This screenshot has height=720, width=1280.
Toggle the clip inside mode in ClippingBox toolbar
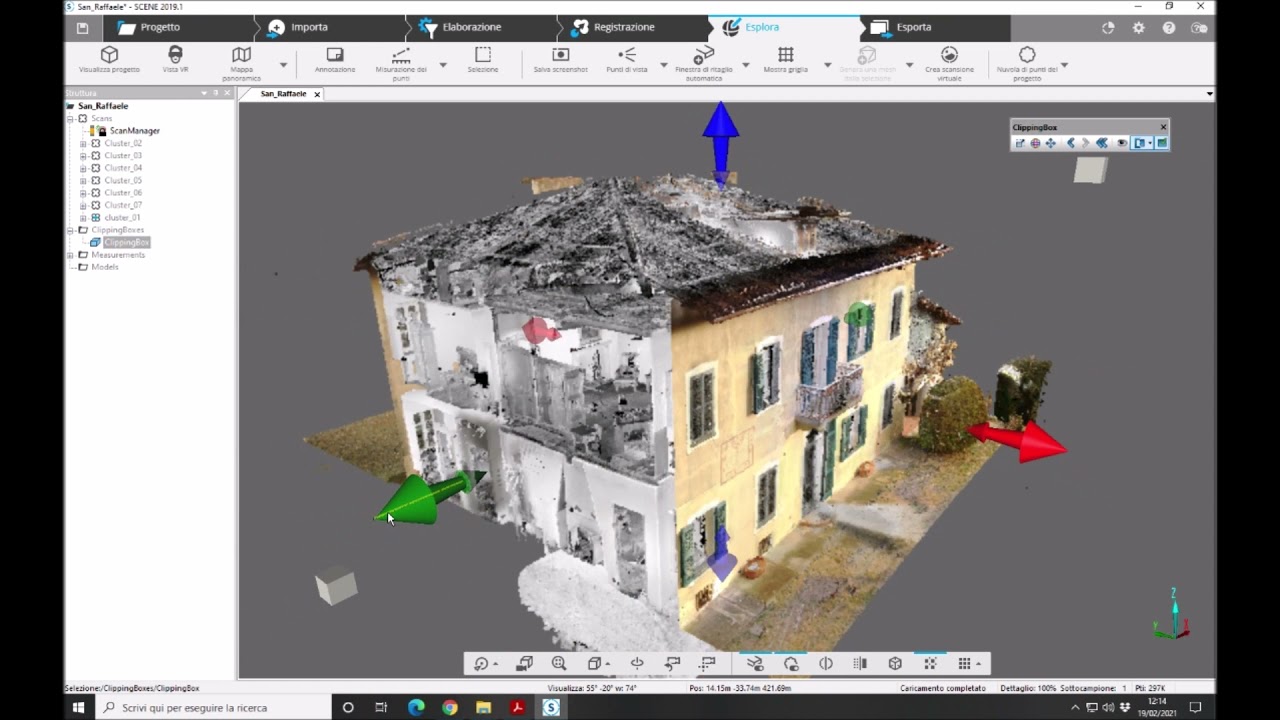coord(1140,143)
